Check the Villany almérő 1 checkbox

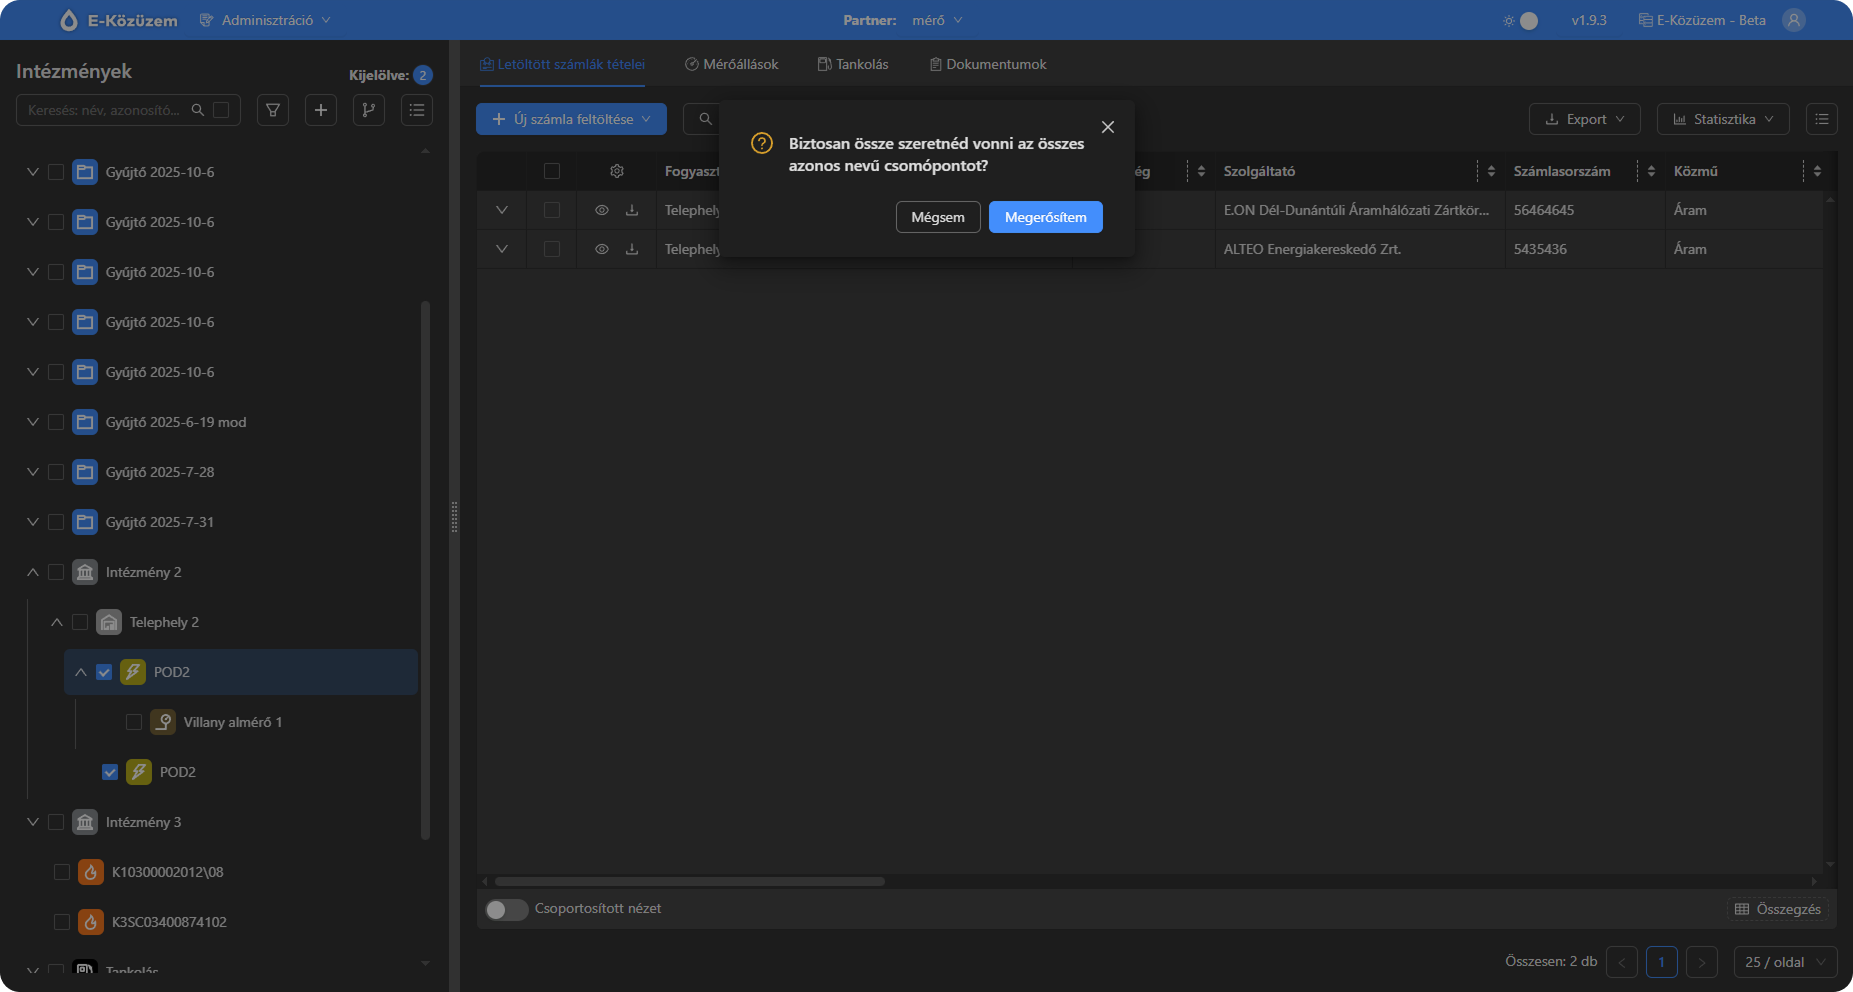click(x=134, y=722)
